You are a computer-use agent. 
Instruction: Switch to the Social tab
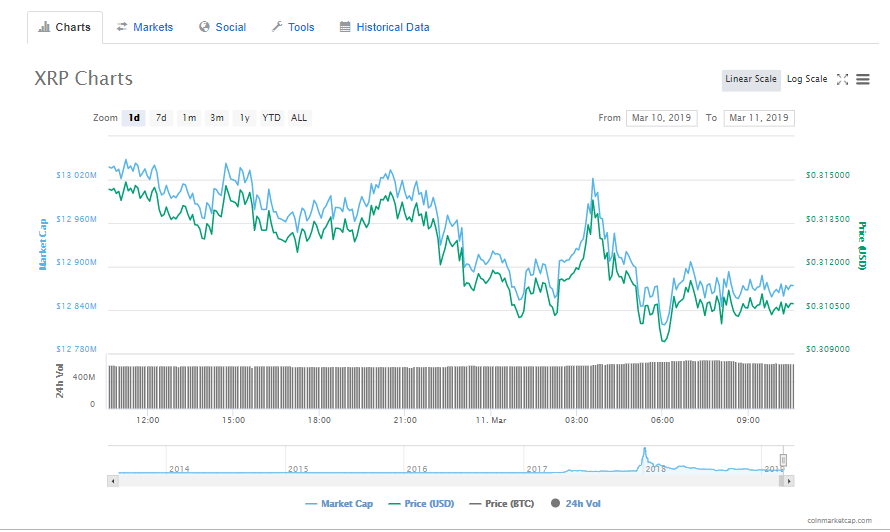(x=222, y=27)
